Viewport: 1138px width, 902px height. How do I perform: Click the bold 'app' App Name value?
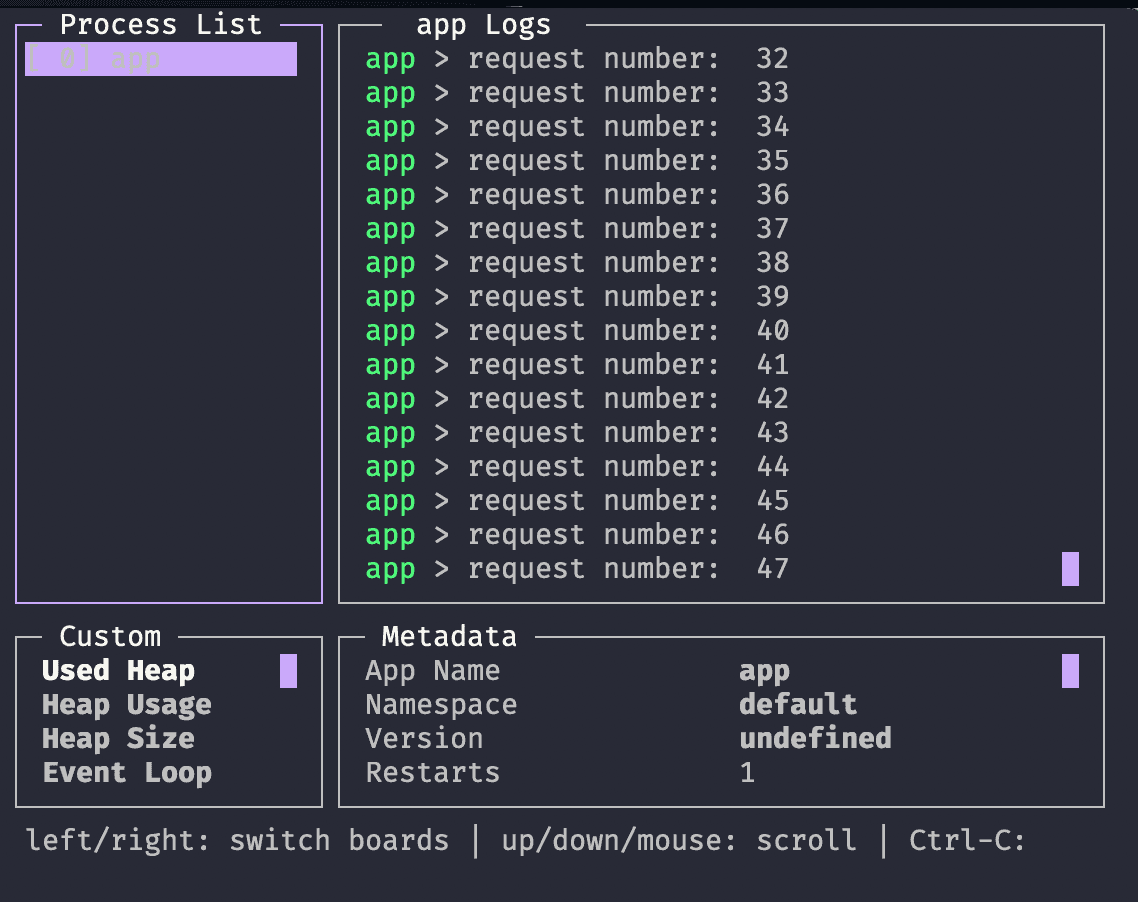764,672
